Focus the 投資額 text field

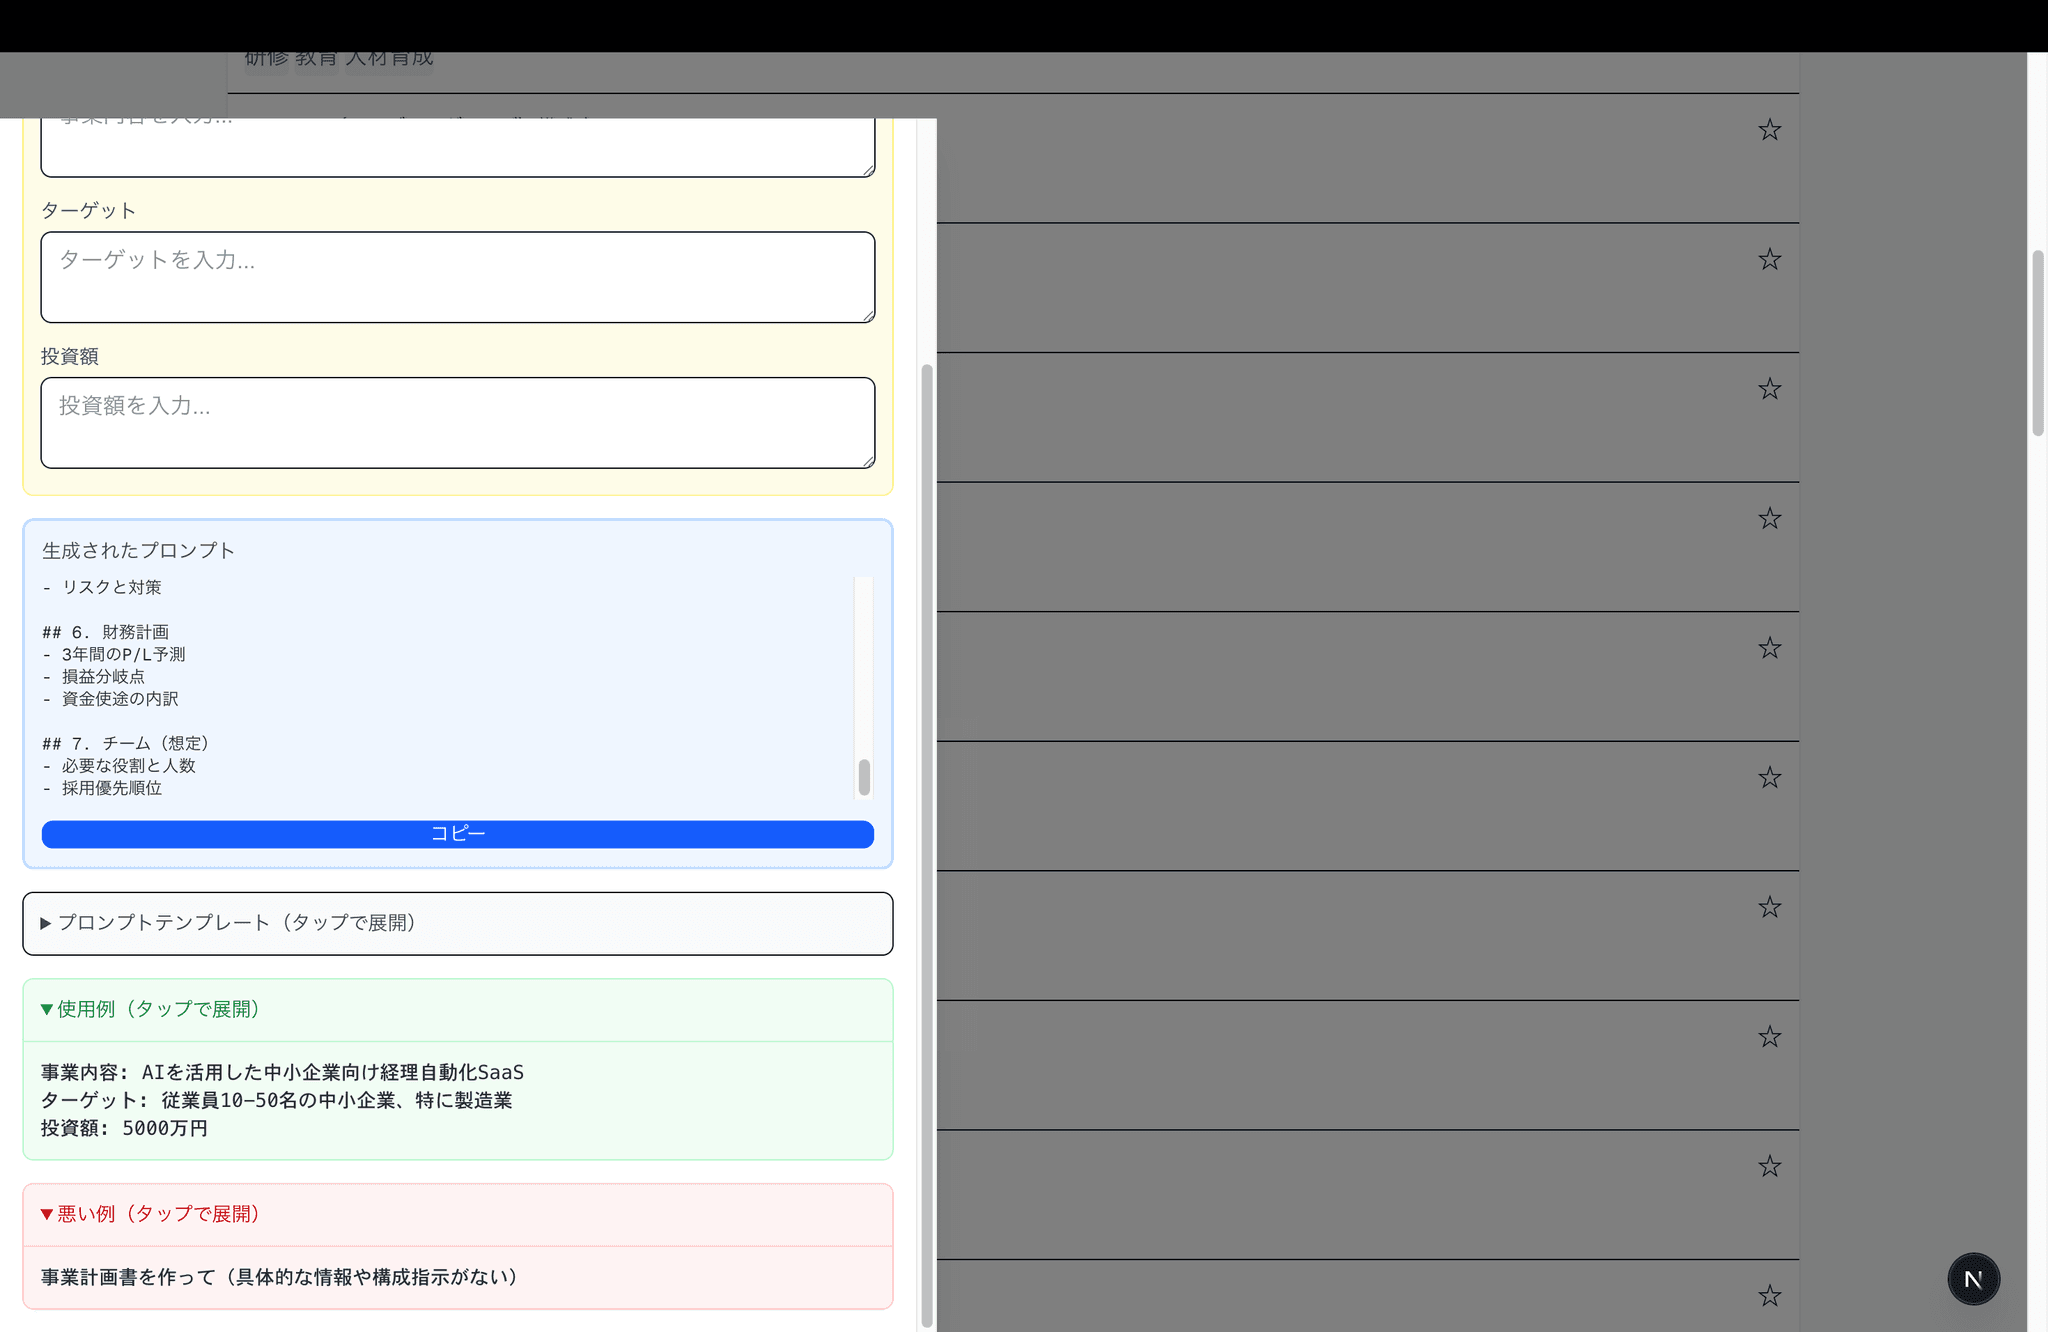click(x=457, y=422)
